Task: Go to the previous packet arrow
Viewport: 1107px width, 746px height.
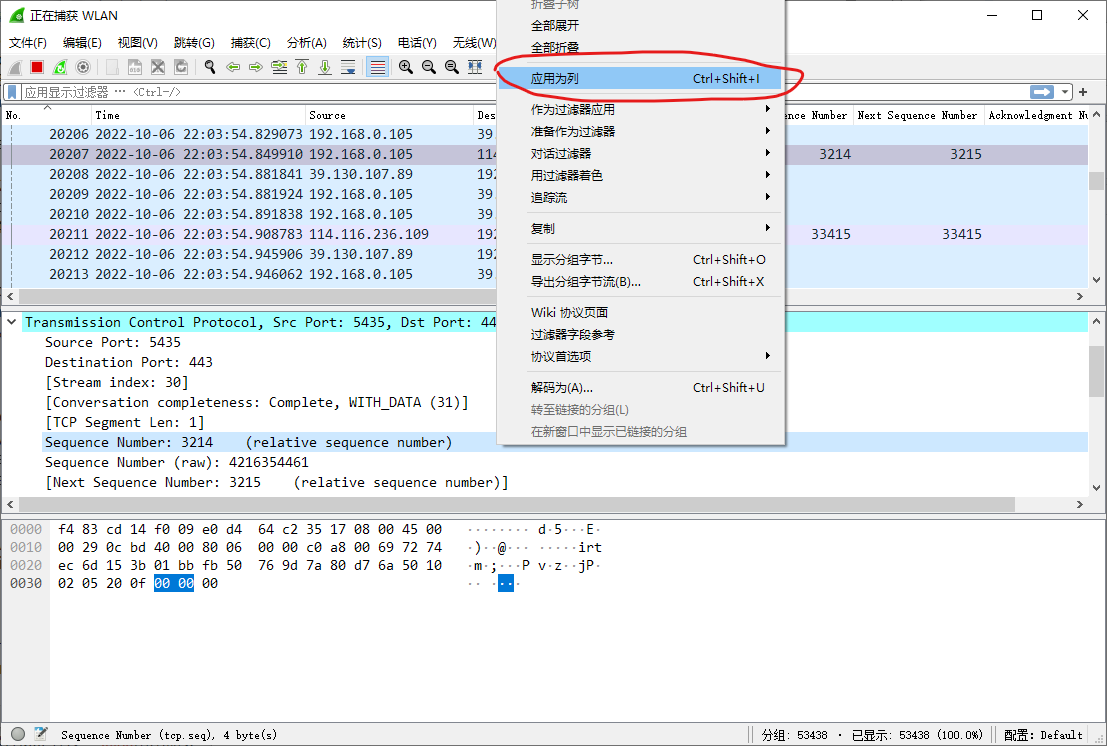Action: coord(233,67)
